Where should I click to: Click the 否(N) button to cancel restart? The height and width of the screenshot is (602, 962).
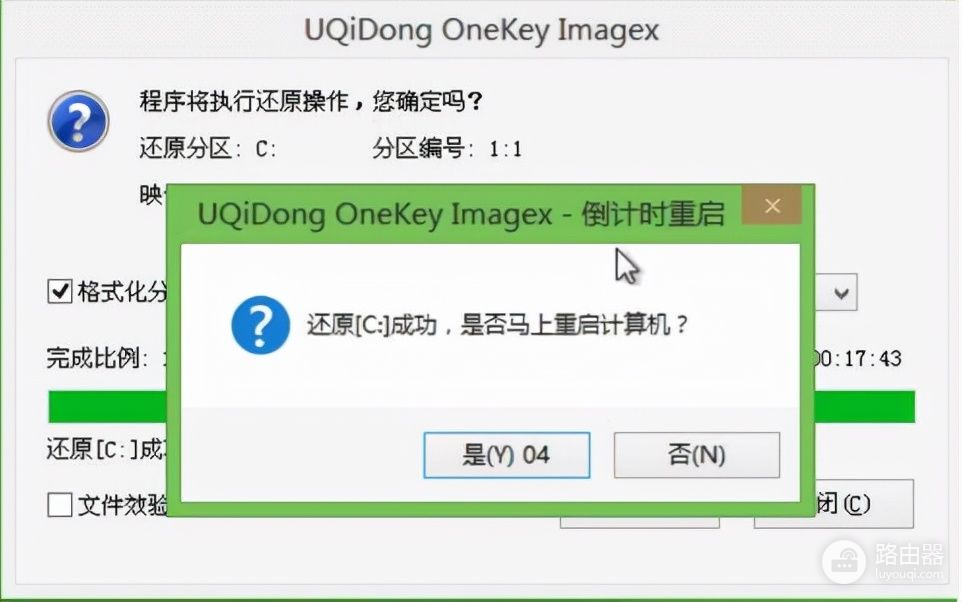click(696, 455)
